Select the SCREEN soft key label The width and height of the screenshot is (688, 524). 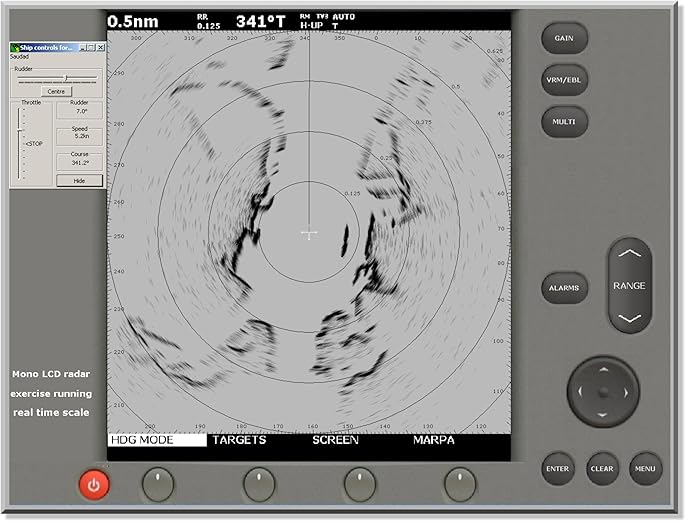pyautogui.click(x=336, y=440)
